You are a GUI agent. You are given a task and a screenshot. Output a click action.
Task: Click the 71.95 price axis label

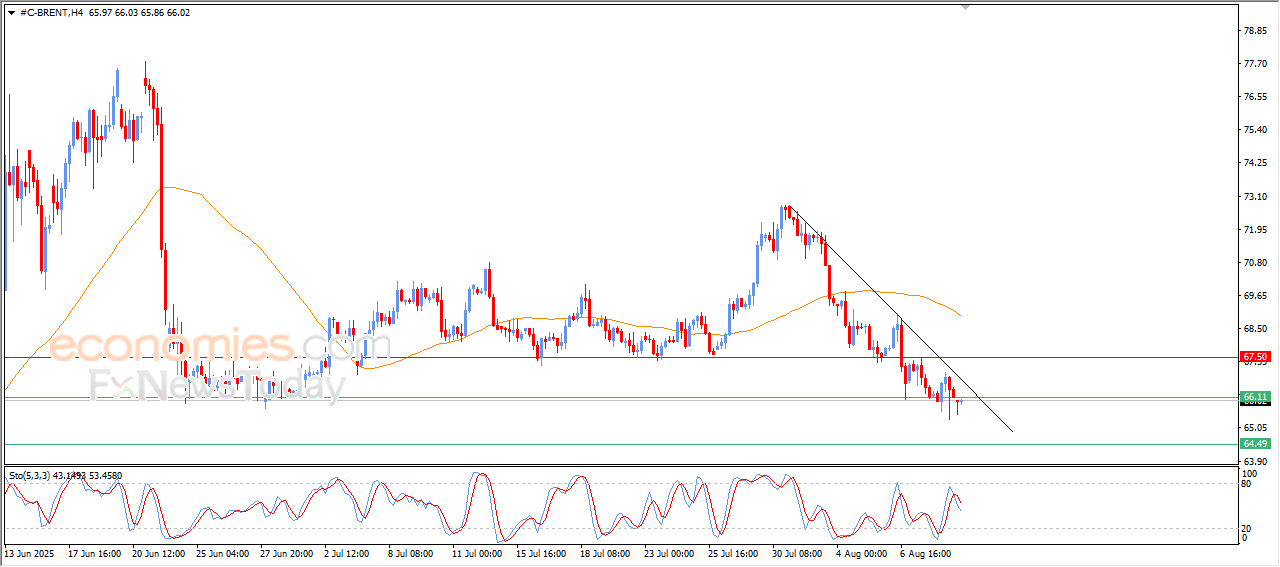pyautogui.click(x=1255, y=230)
